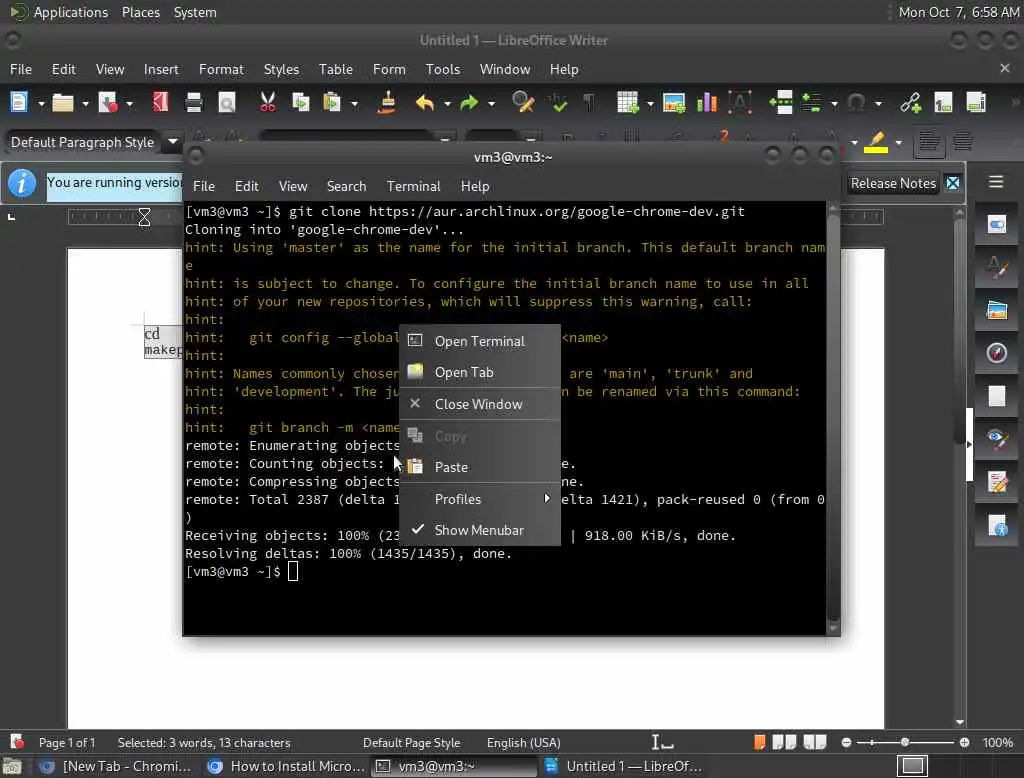The image size is (1024, 778).
Task: Expand the Undo history dropdown arrow
Action: tap(447, 104)
